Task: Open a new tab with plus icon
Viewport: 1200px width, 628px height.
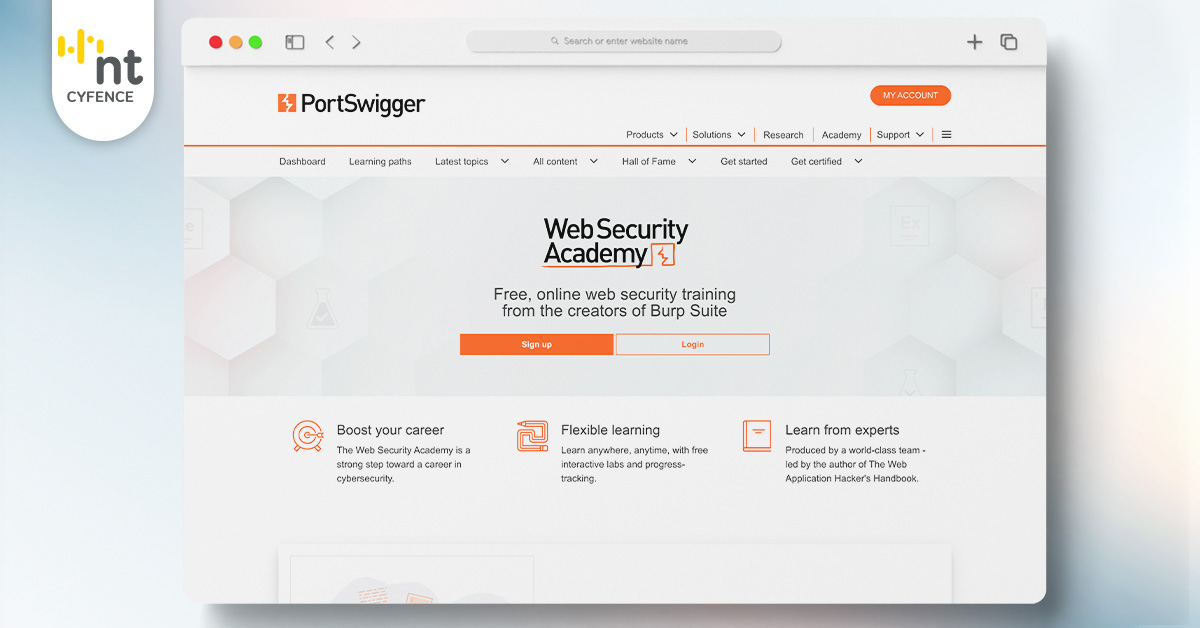Action: pos(975,42)
